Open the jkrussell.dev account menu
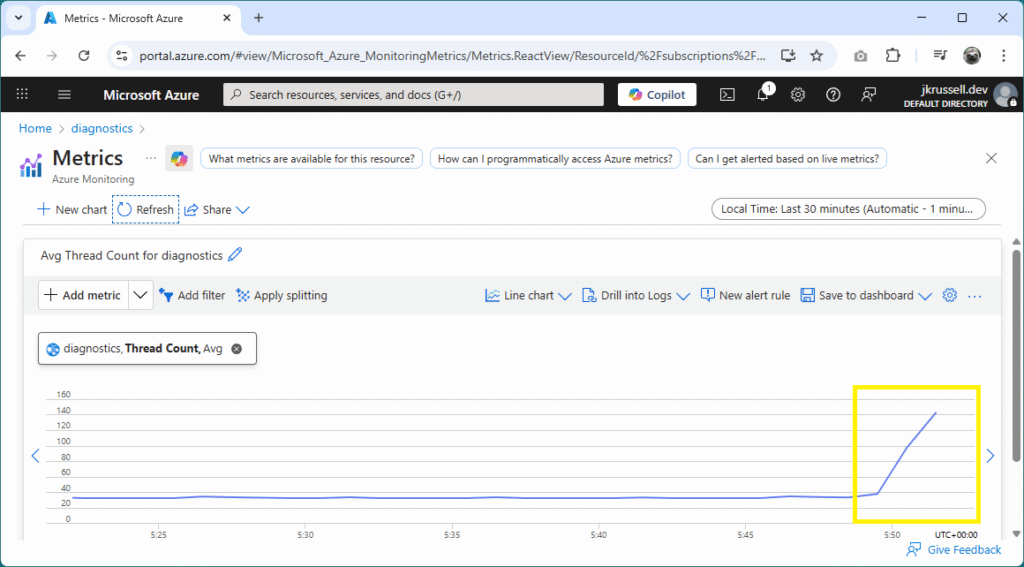The image size is (1024, 567). [960, 95]
